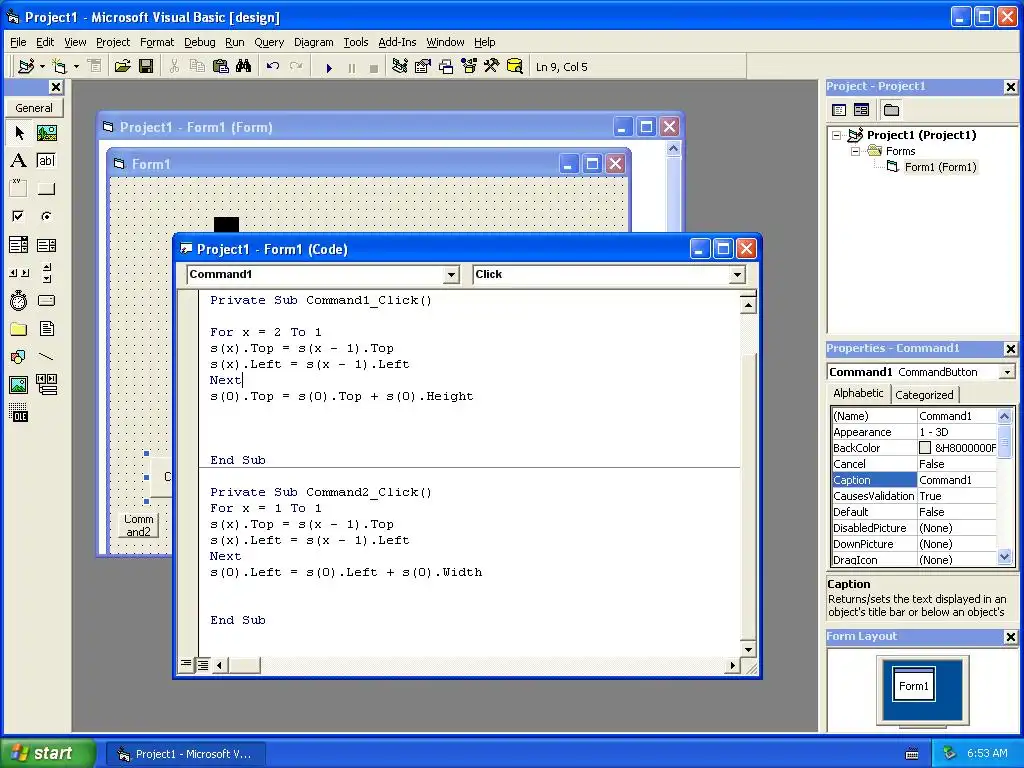Select the PictureBox control in the toolbox

(x=46, y=133)
